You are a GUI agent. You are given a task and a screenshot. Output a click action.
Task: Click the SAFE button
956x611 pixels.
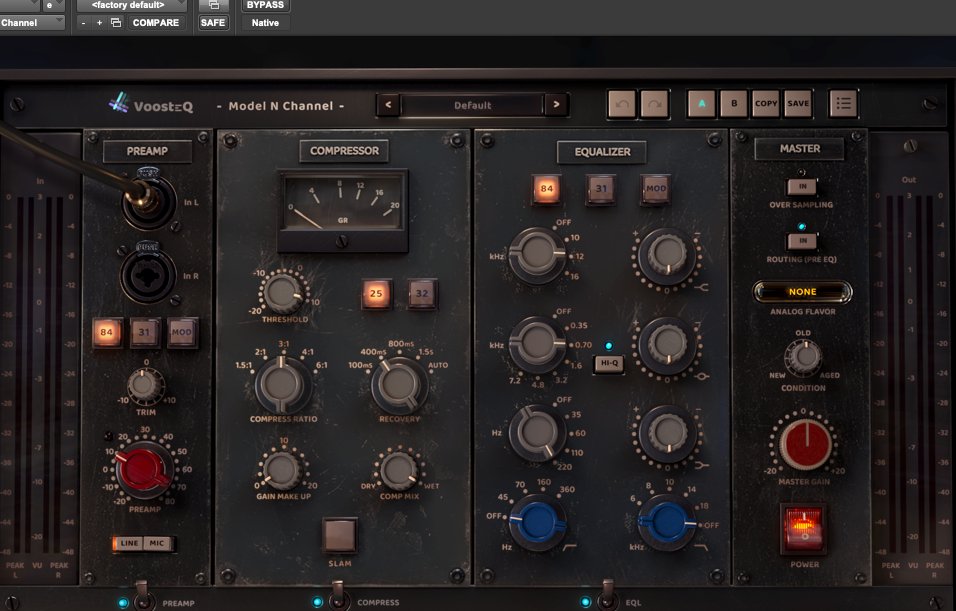point(213,23)
